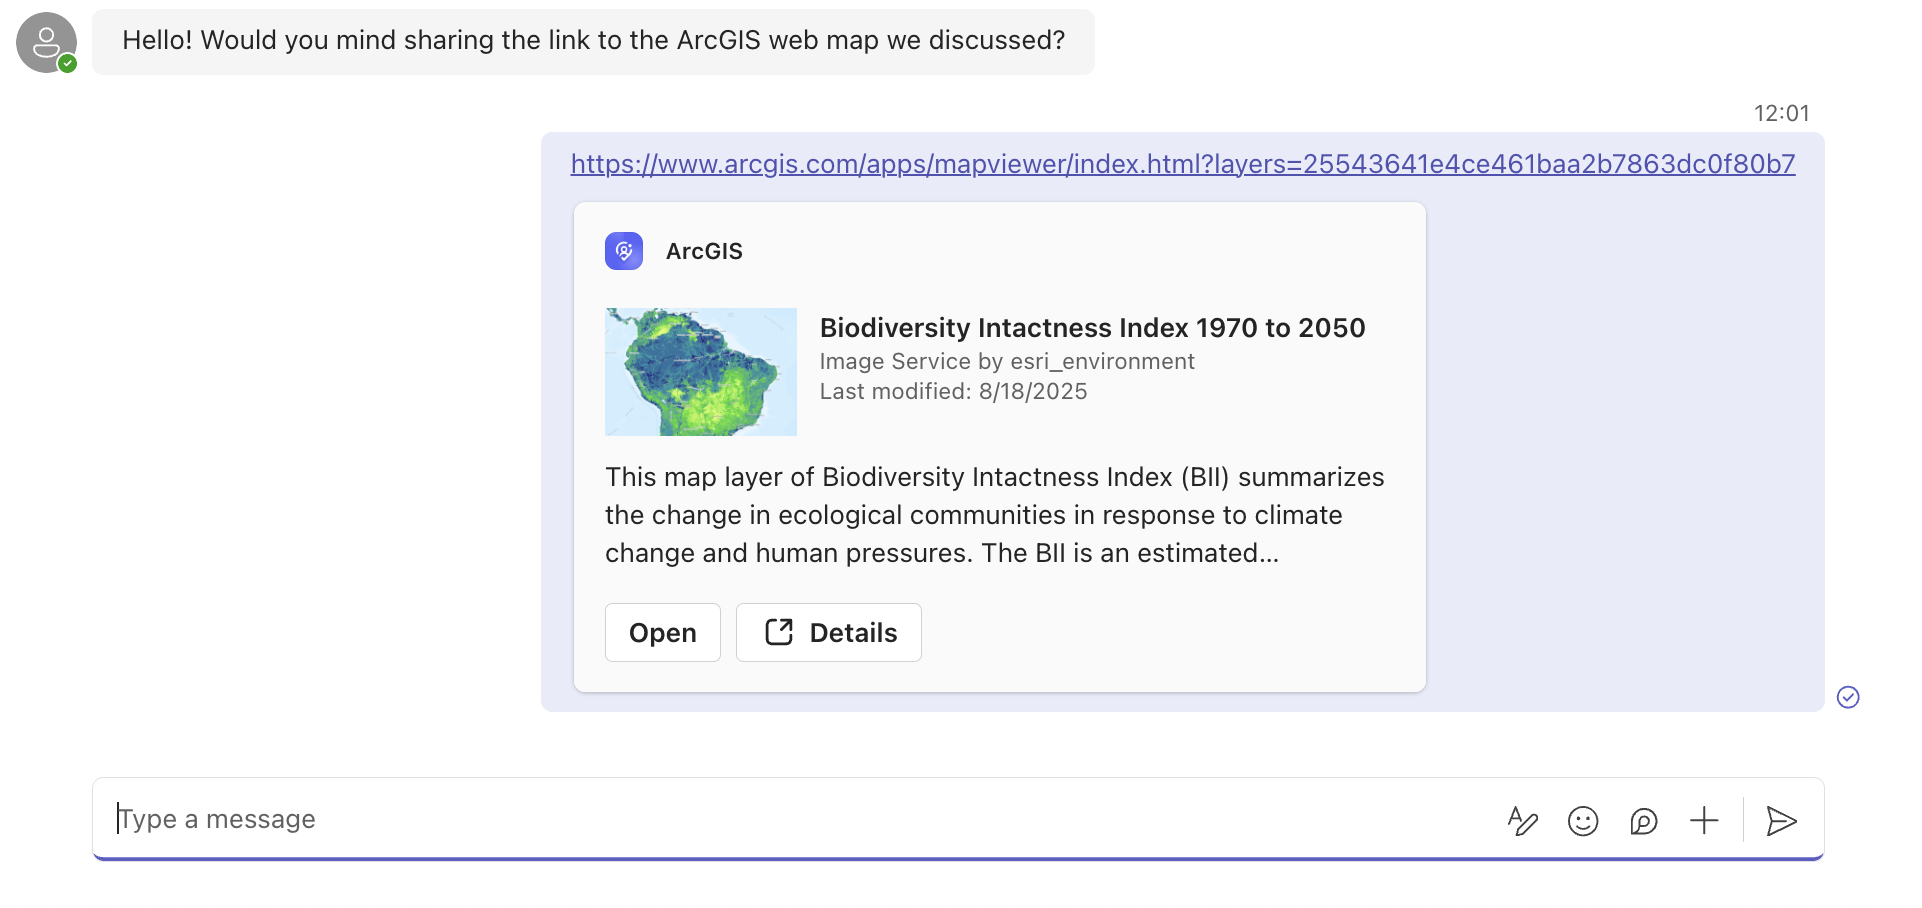This screenshot has width=1922, height=908.
Task: Click the green availability status badge
Action: click(67, 63)
